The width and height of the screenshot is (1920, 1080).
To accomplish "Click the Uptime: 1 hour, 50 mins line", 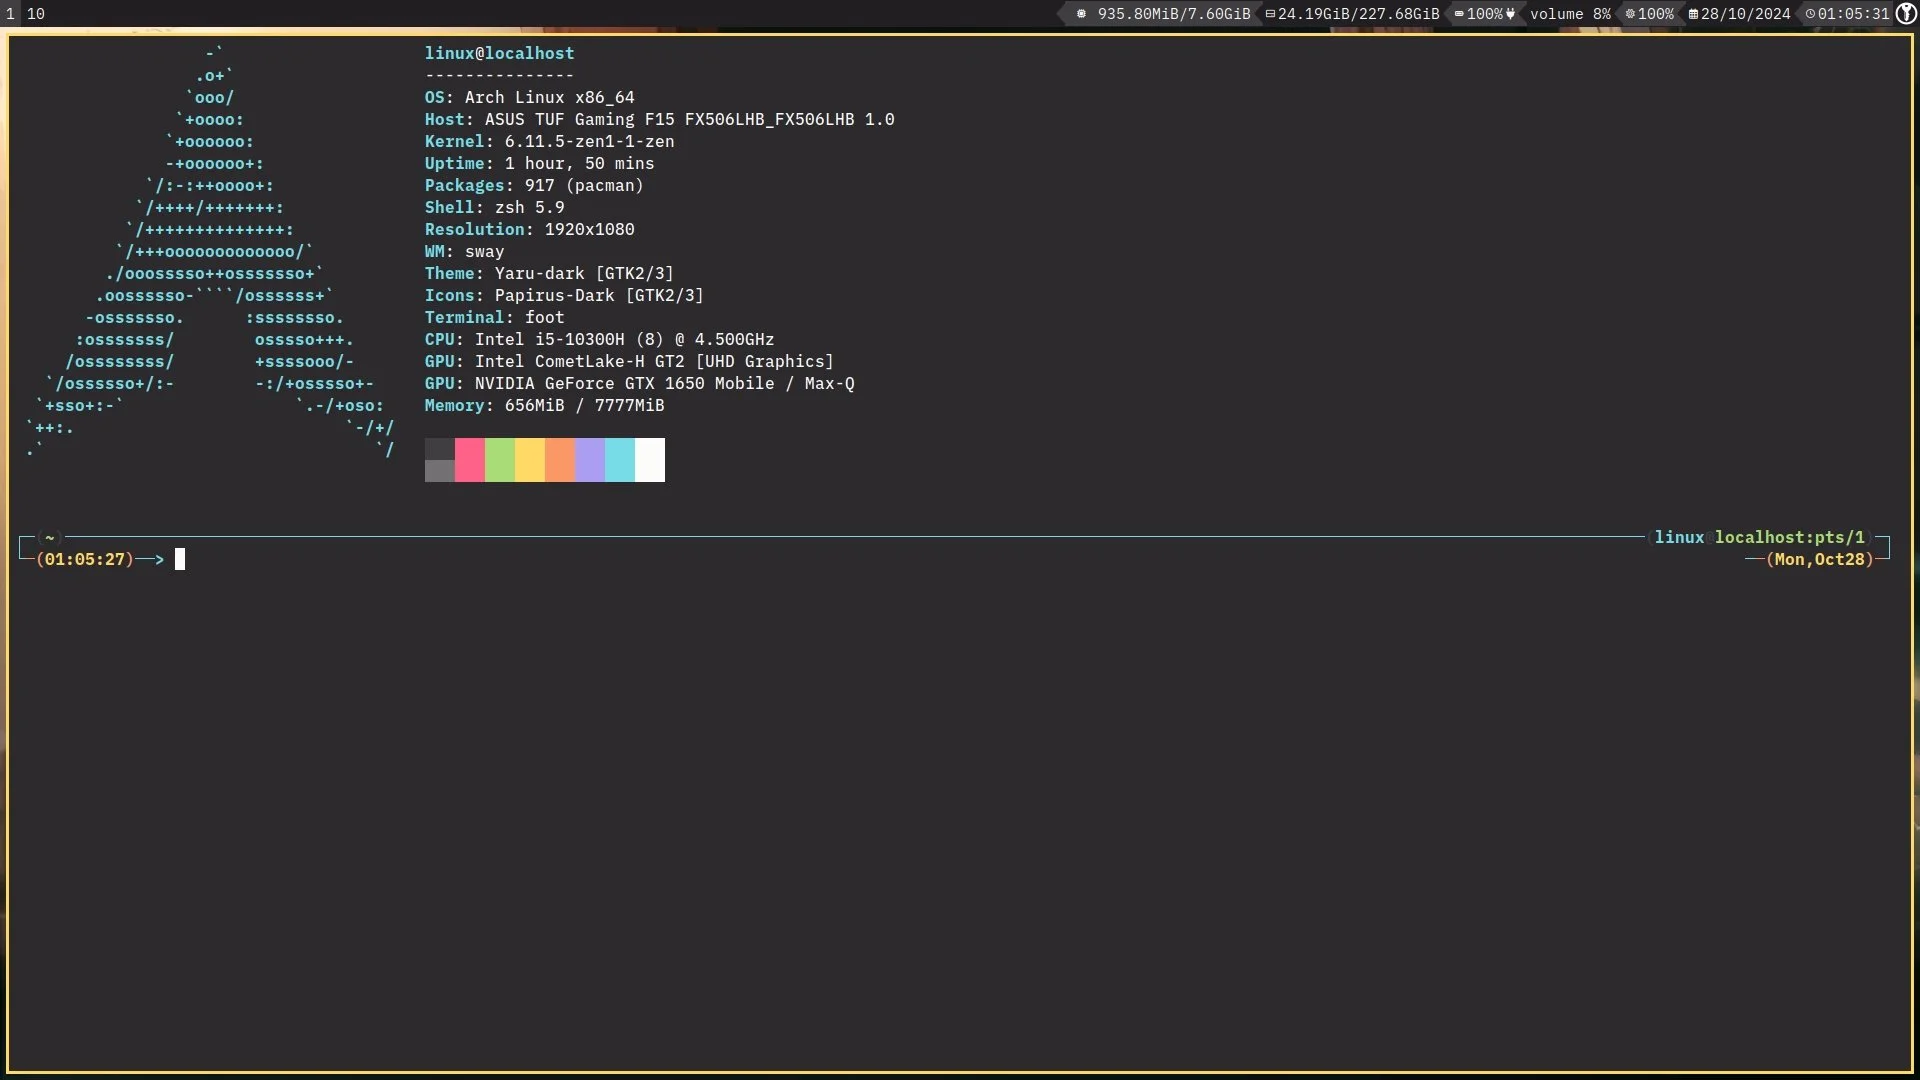I will (539, 163).
